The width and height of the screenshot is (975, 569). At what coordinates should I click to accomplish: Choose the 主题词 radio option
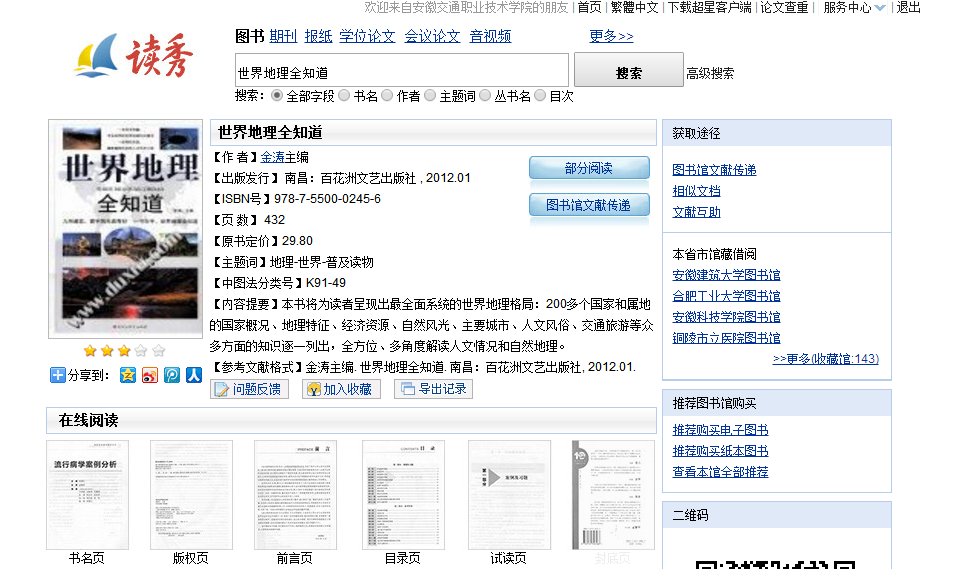[430, 96]
